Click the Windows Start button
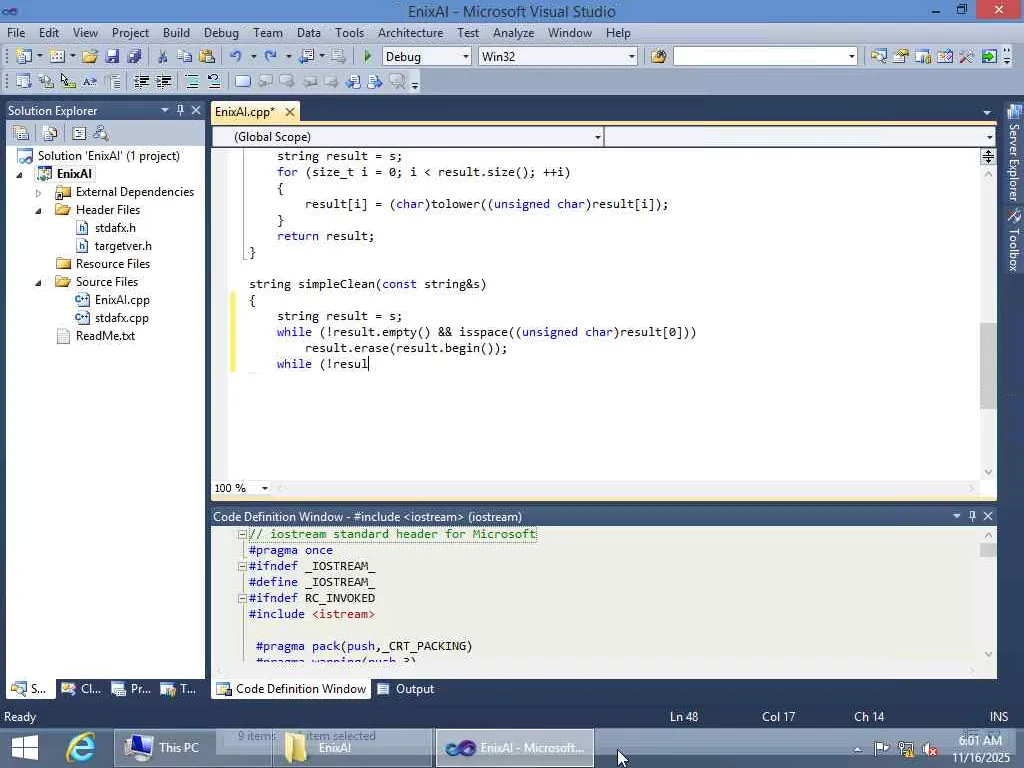 [x=25, y=748]
